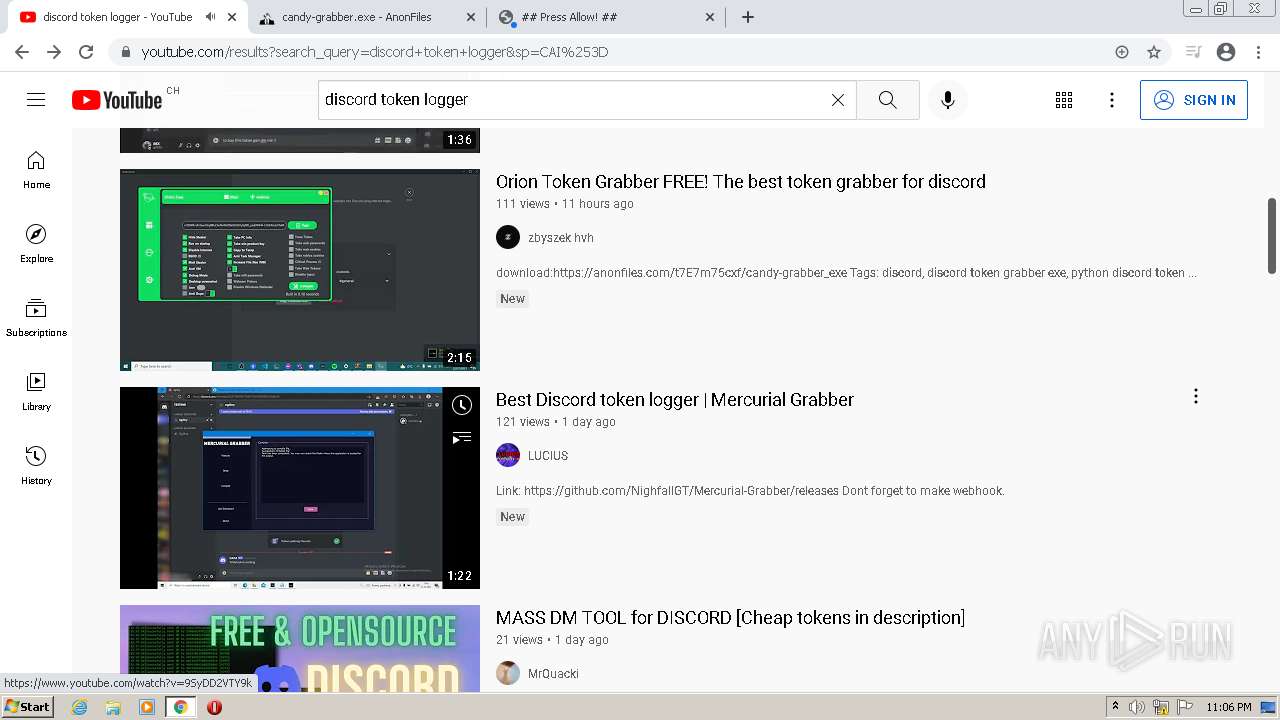Start voice search with microphone
Screen dimensions: 1280x720
(948, 100)
